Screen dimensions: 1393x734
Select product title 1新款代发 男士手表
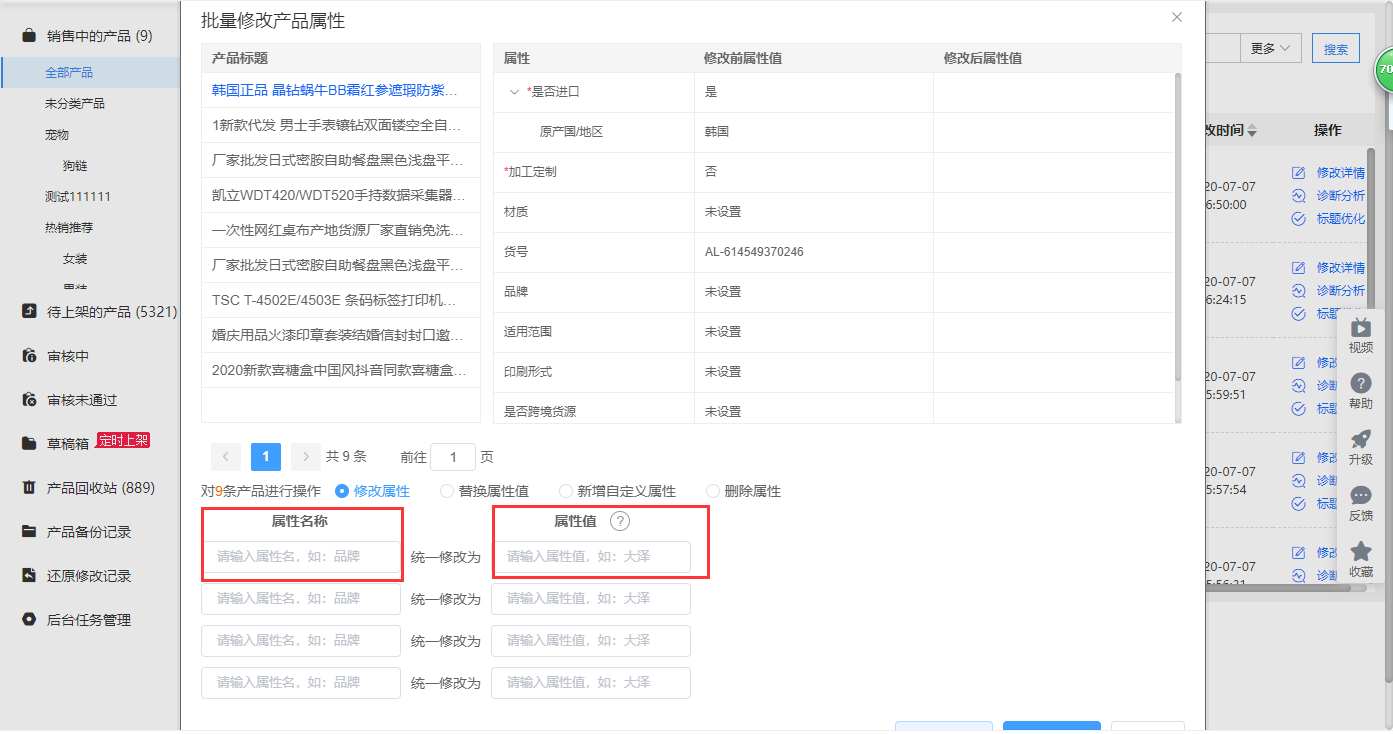(x=336, y=125)
